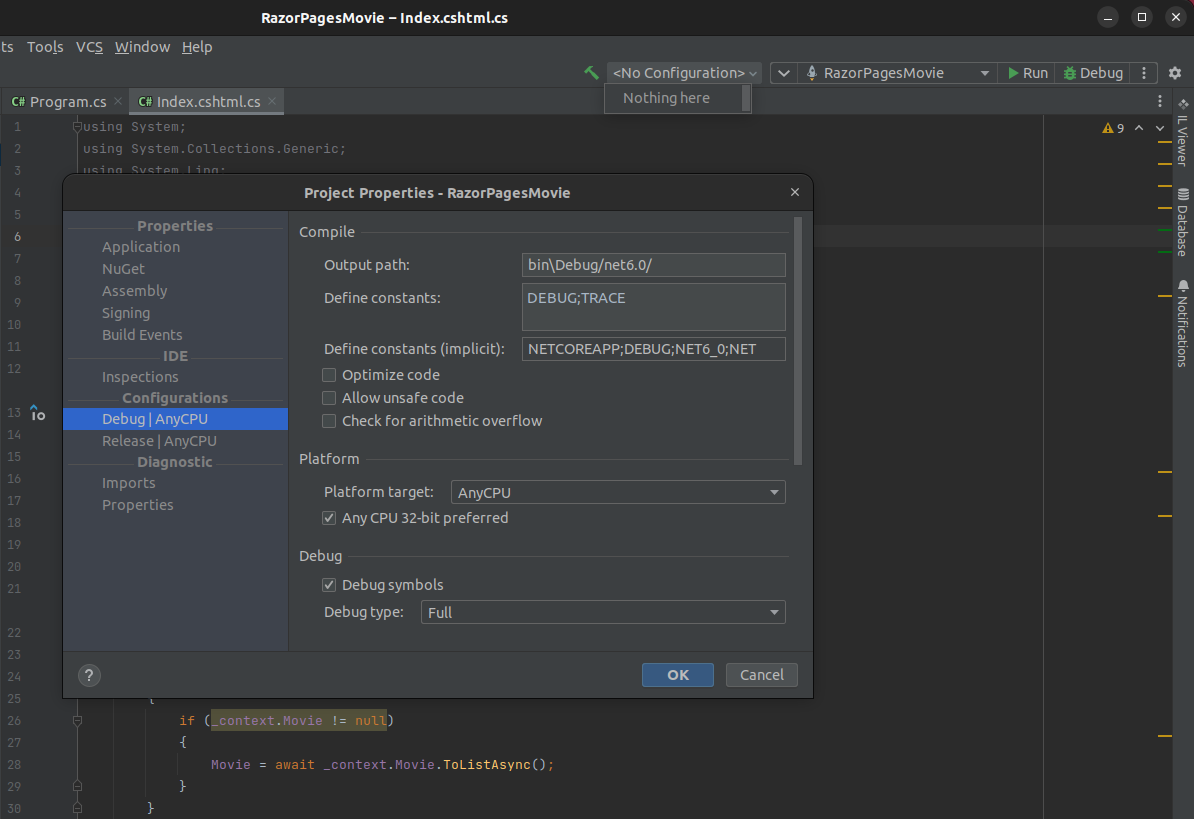Run the RazorPagesMovie application
The width and height of the screenshot is (1194, 819).
tap(1027, 72)
